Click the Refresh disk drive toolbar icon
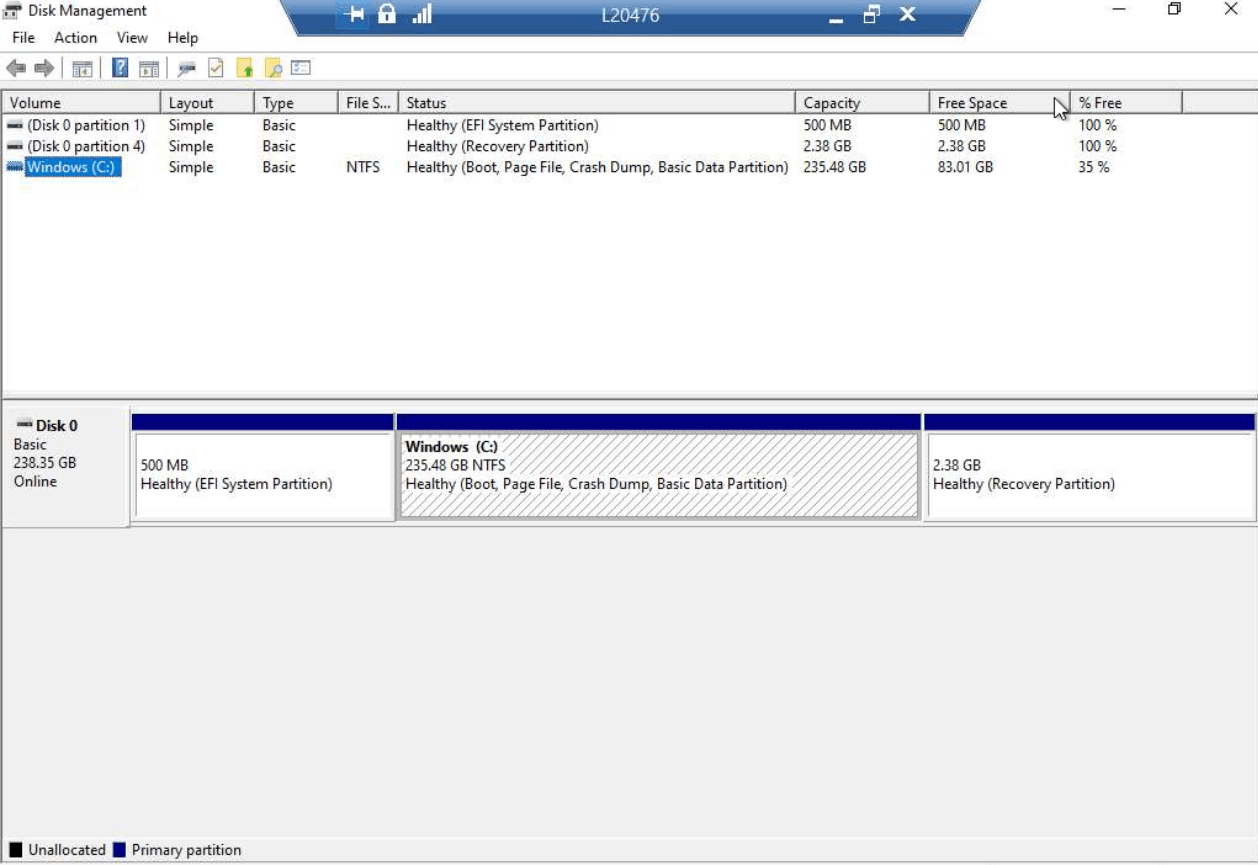 click(186, 68)
